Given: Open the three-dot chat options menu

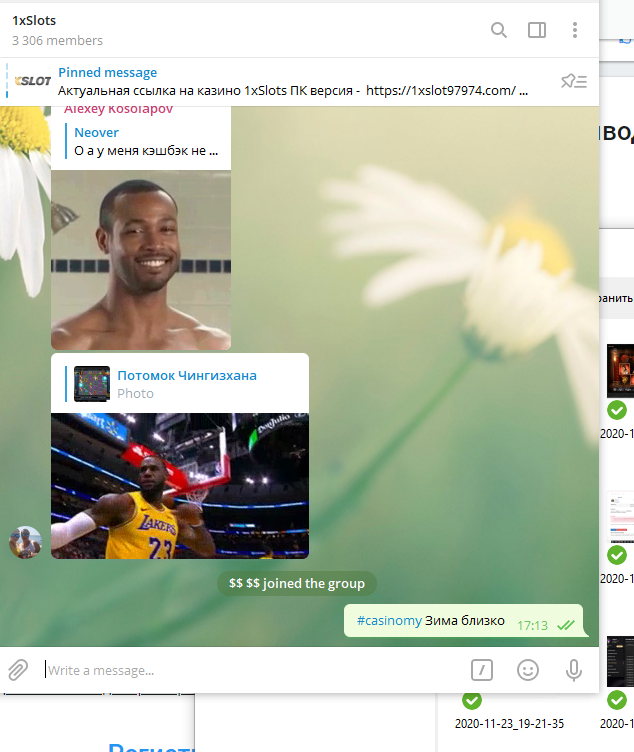Looking at the screenshot, I should click(575, 30).
